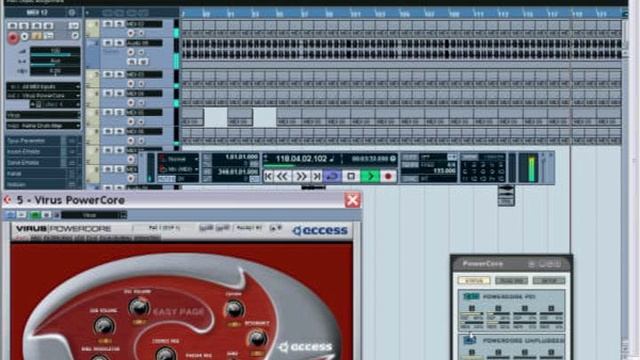This screenshot has height=360, width=640.
Task: Mute the Audio 08 track
Action: click(x=108, y=43)
